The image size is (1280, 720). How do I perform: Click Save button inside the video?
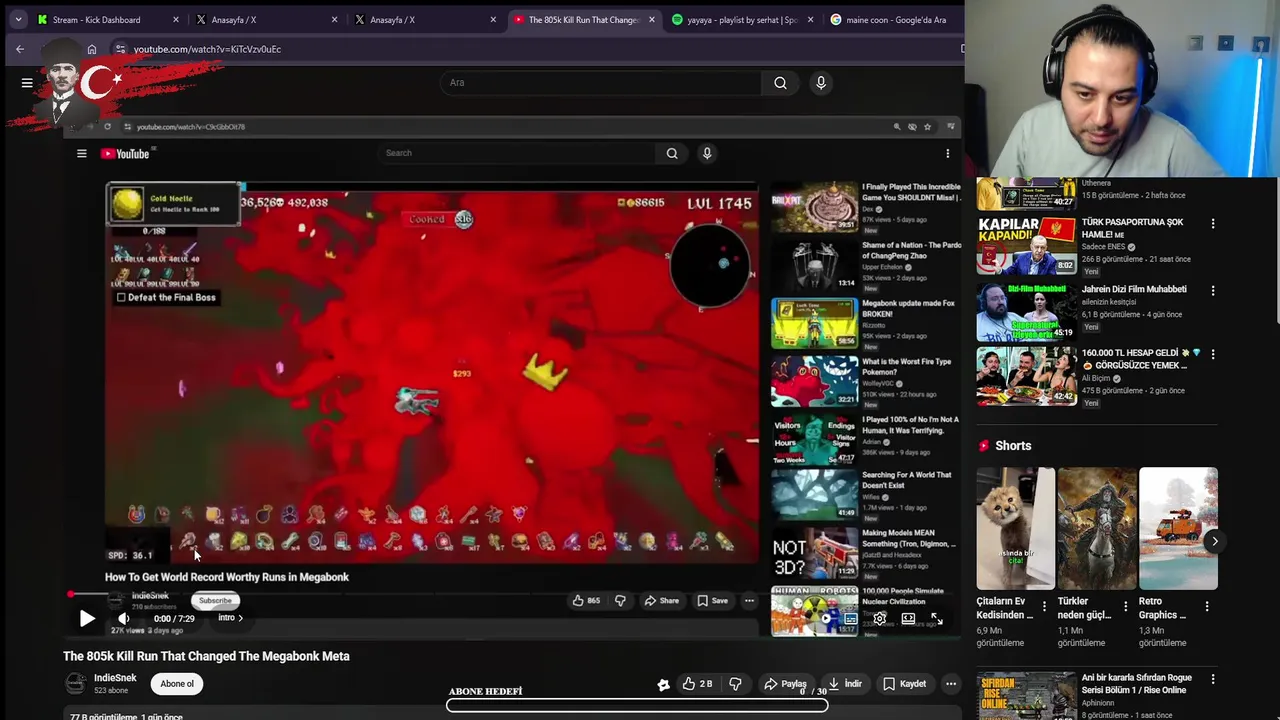713,601
